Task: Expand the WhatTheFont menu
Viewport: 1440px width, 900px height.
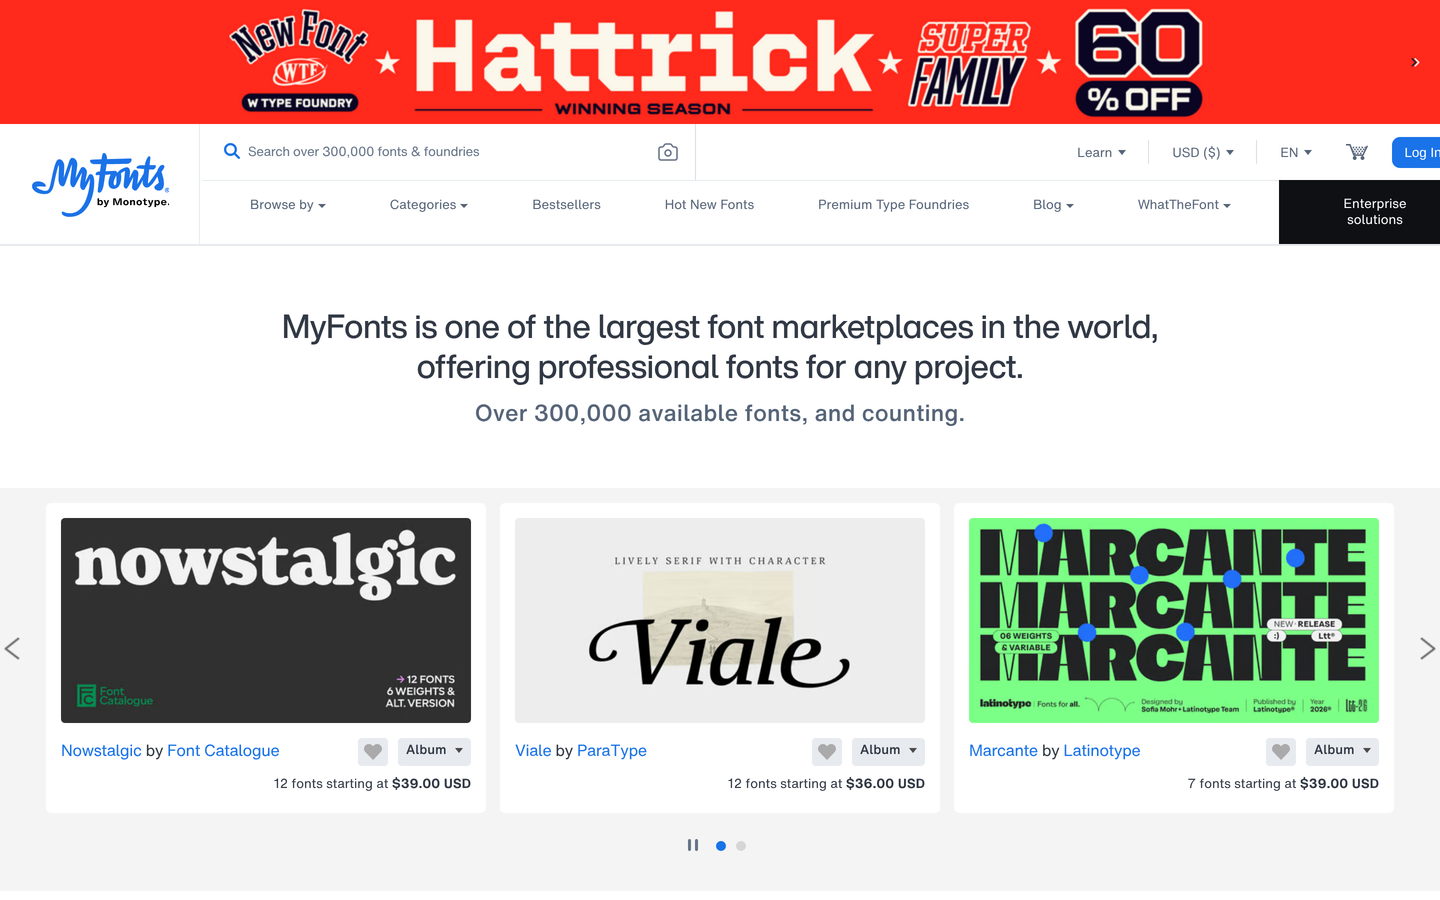Action: (x=1184, y=205)
